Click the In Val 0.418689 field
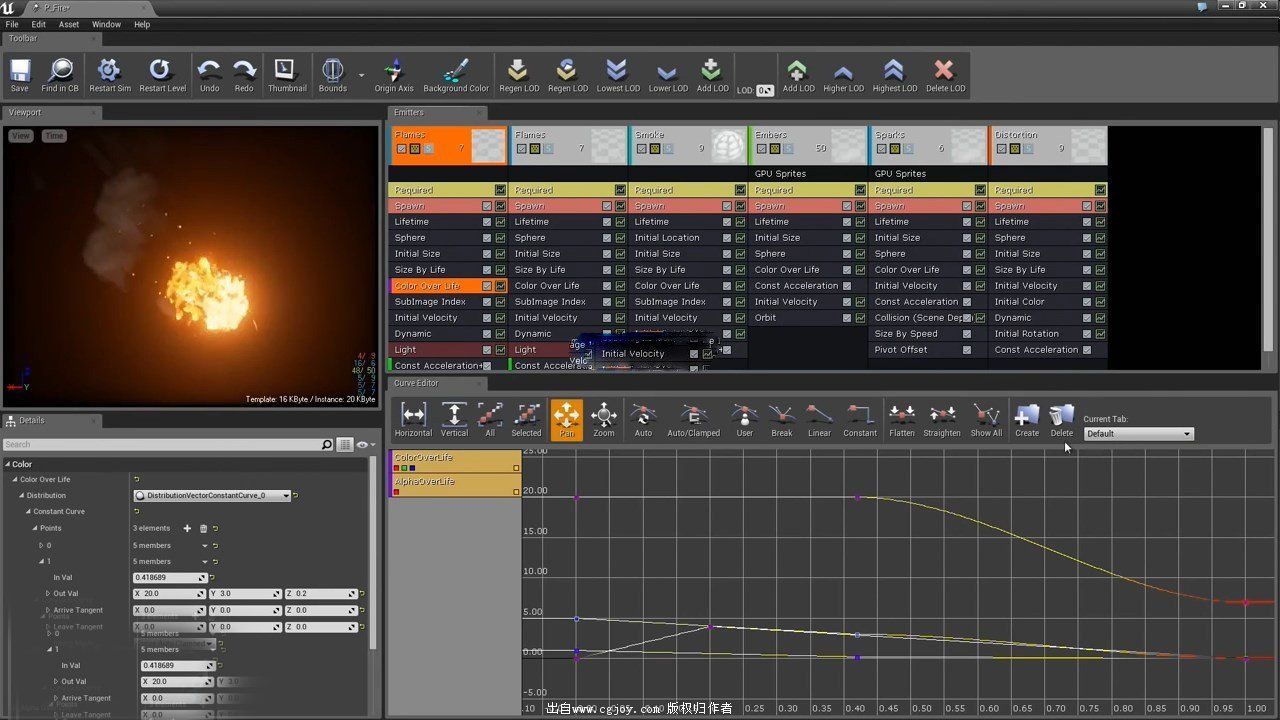1280x720 pixels. click(170, 578)
